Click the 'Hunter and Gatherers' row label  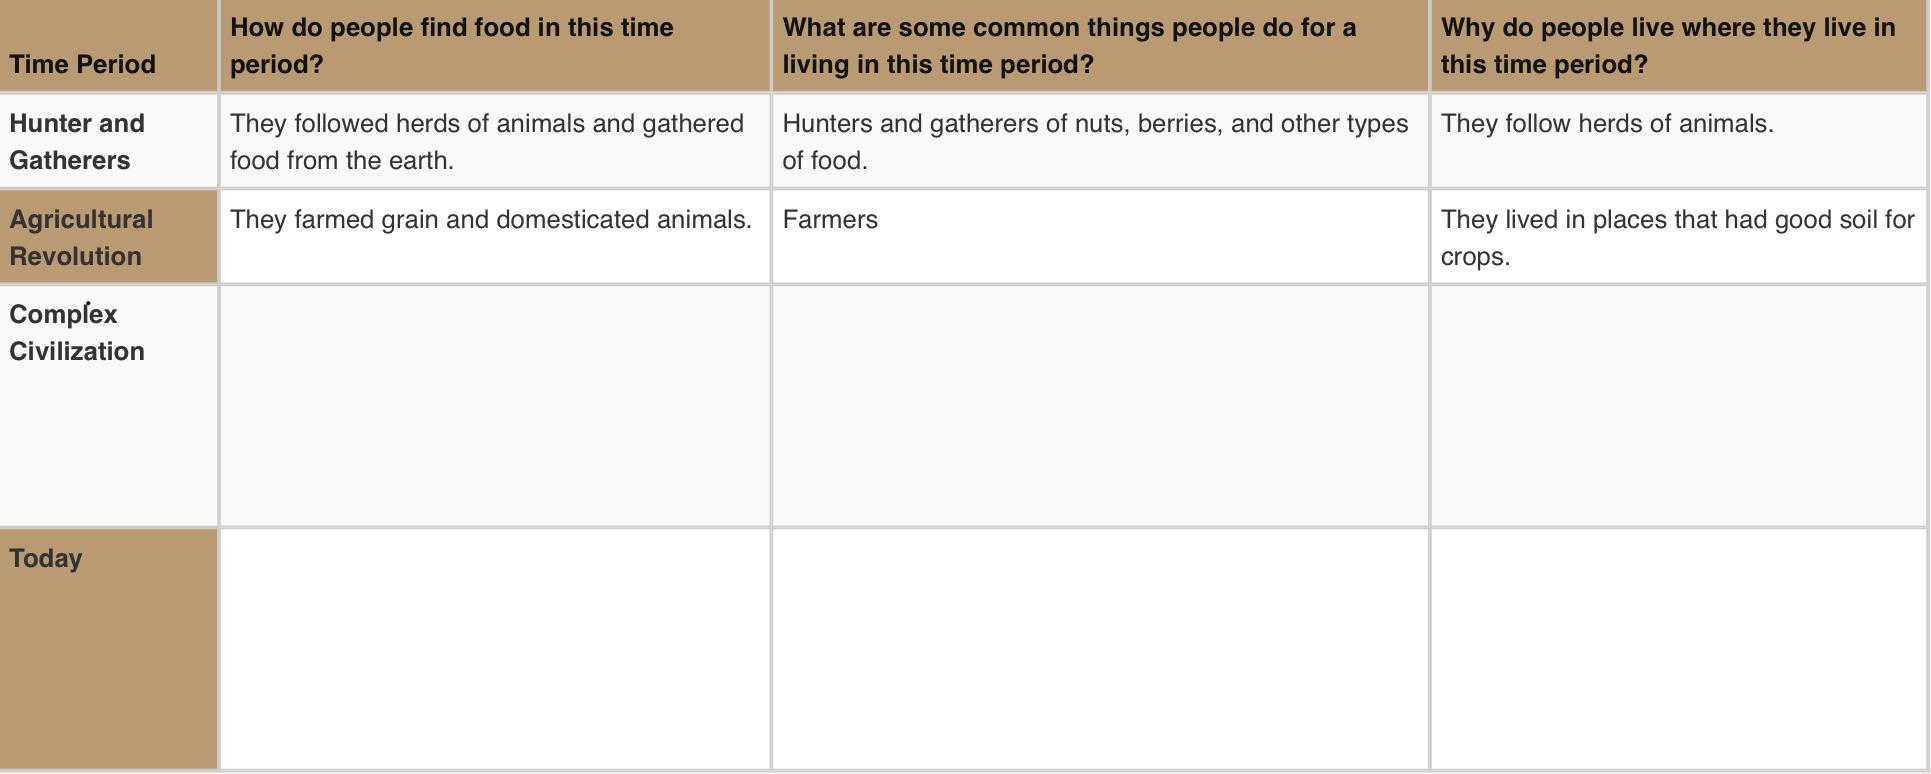click(x=108, y=141)
